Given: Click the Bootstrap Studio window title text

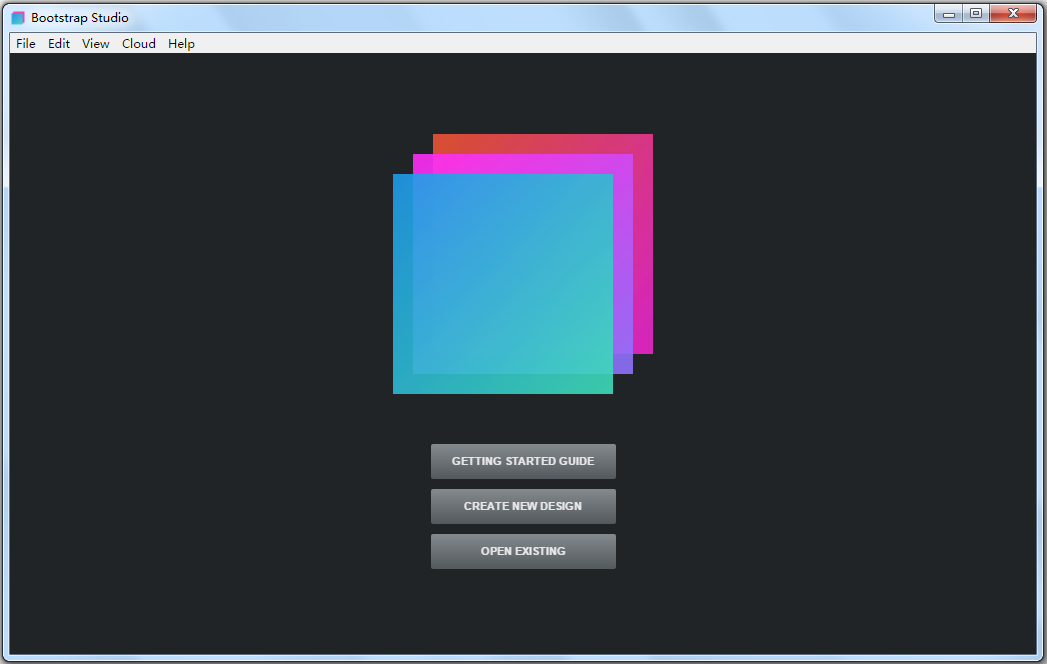Looking at the screenshot, I should [x=75, y=16].
